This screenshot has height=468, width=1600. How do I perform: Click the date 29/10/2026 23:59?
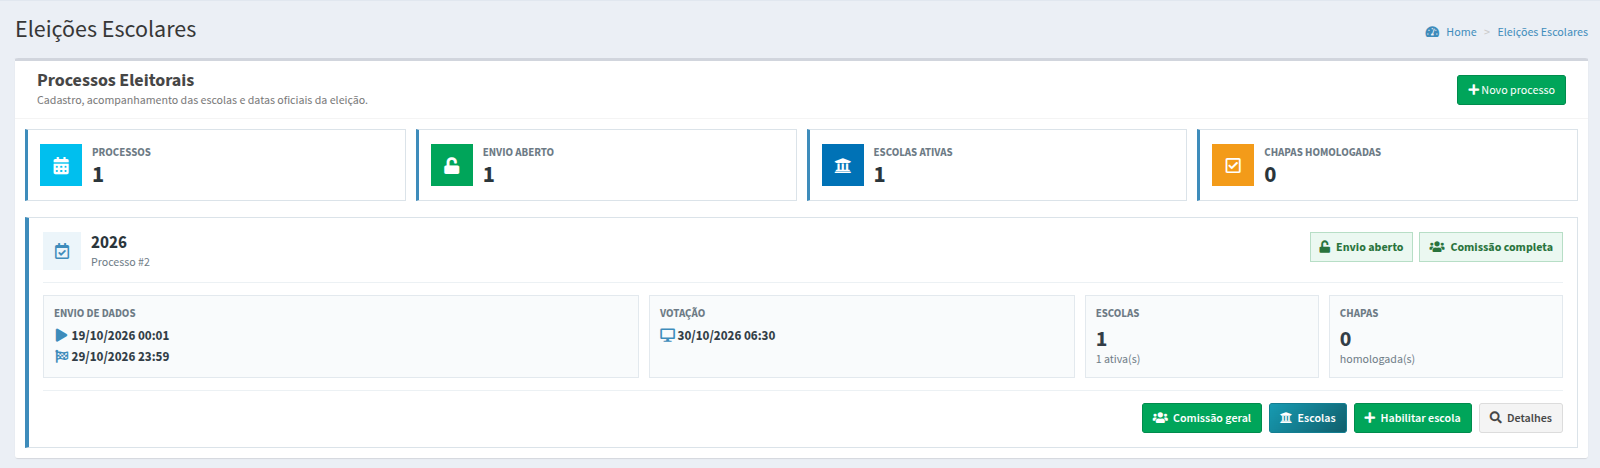coord(120,356)
